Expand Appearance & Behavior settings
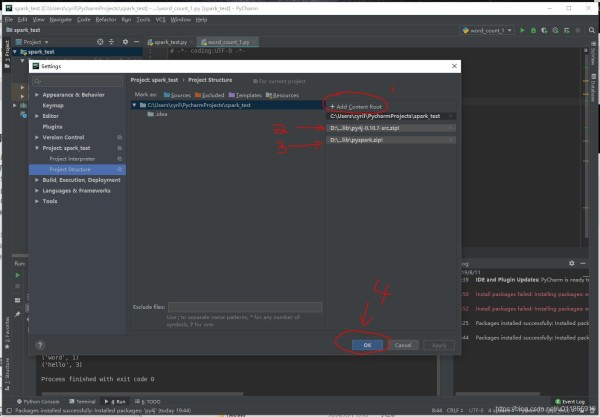This screenshot has height=417, width=600. click(x=37, y=94)
